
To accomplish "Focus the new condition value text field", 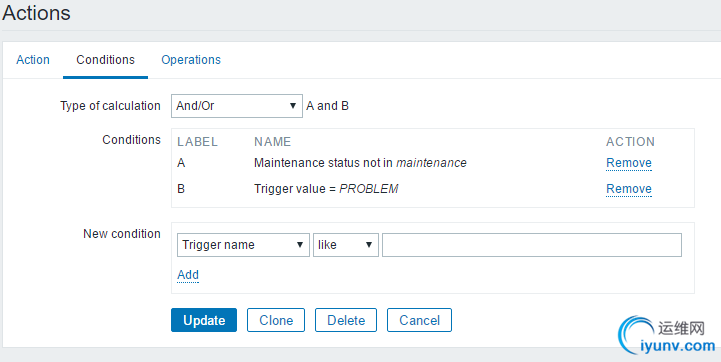I will (x=532, y=245).
